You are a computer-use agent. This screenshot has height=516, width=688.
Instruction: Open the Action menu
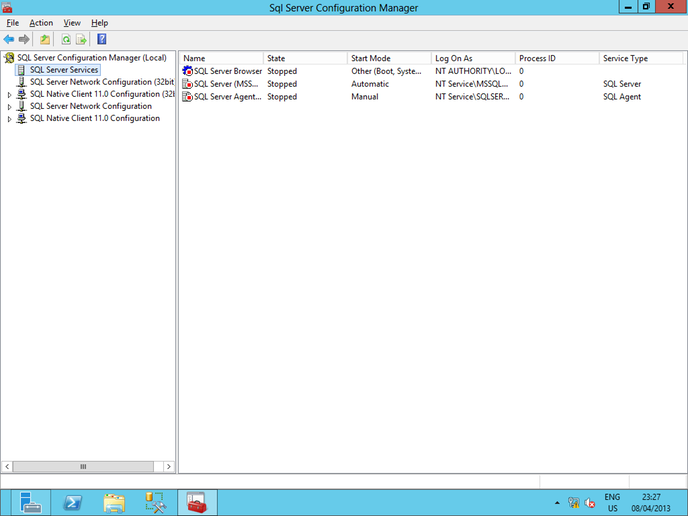pos(41,23)
